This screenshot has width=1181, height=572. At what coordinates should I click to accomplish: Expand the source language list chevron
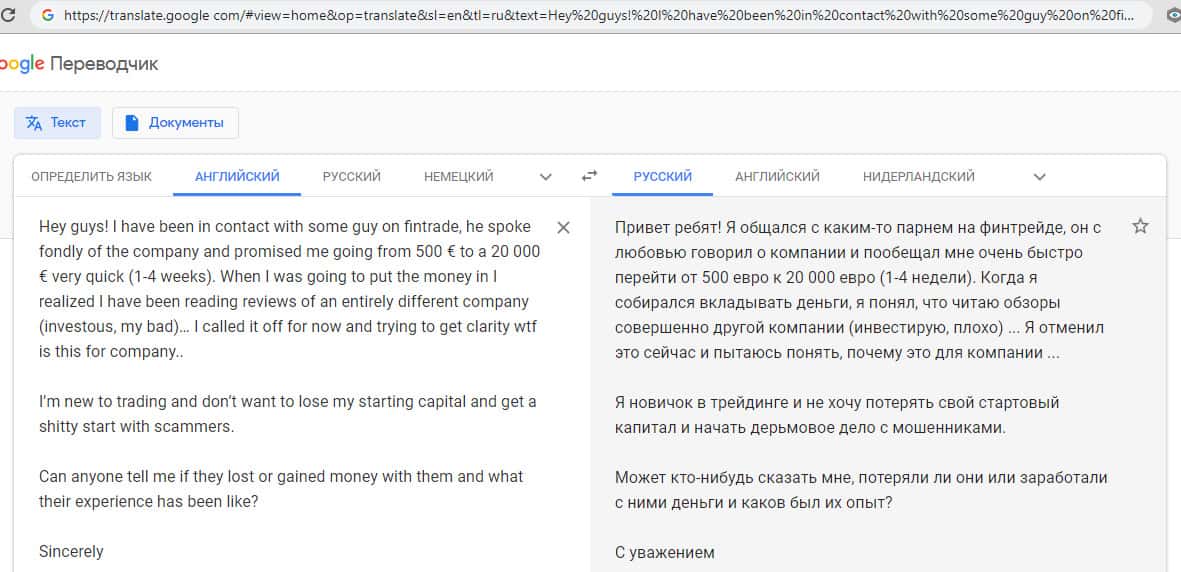[x=546, y=177]
